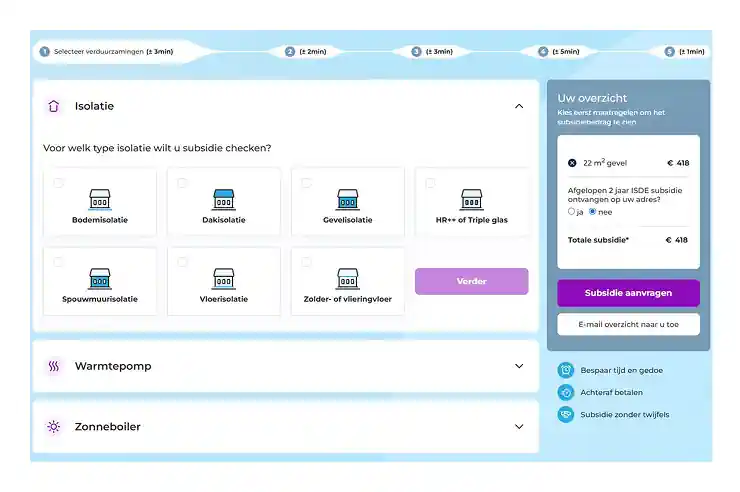740x492 pixels.
Task: Select the 'nee' radio button
Action: pos(593,211)
